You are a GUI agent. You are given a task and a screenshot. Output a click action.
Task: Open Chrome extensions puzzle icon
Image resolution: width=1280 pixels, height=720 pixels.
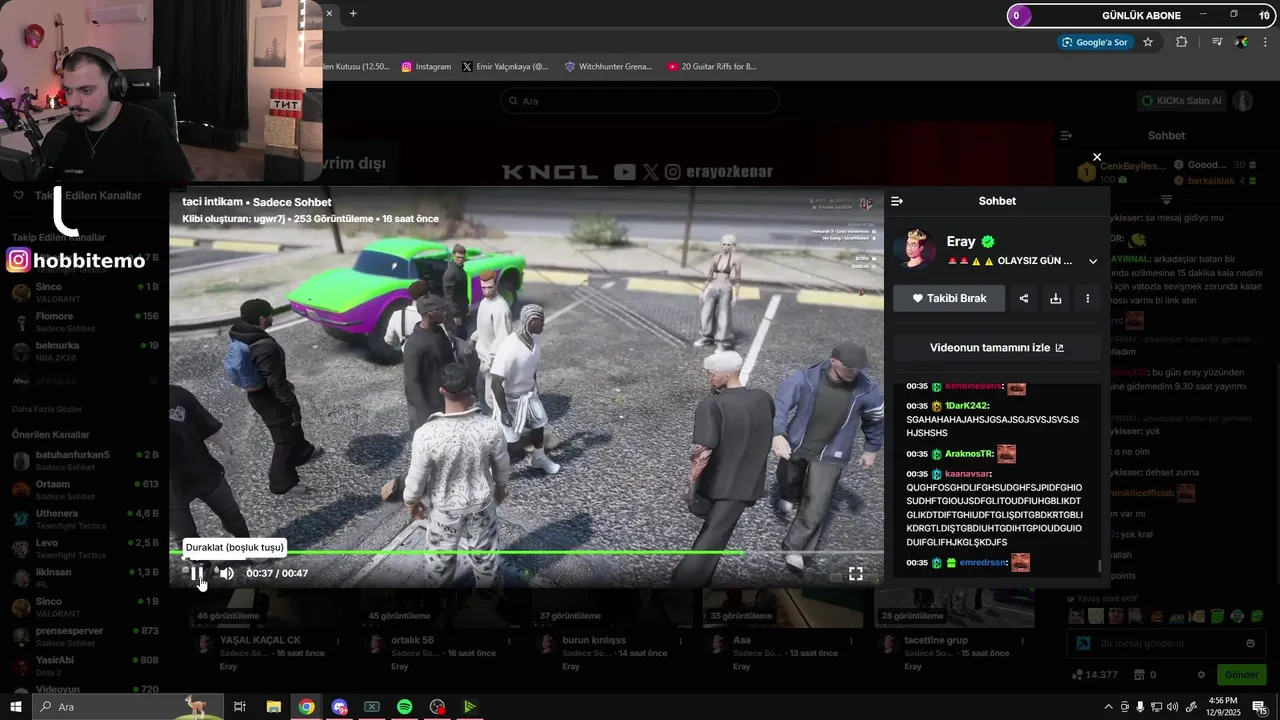coord(1182,42)
